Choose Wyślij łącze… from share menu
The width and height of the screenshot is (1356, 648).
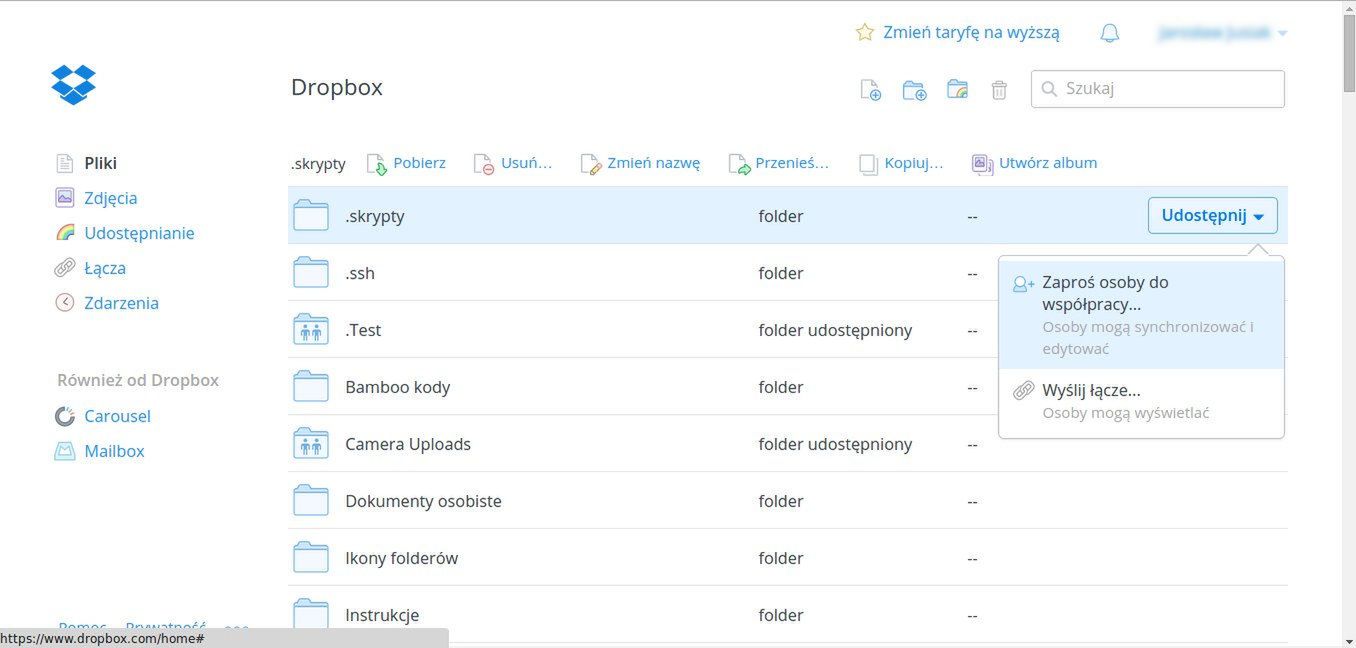1141,401
